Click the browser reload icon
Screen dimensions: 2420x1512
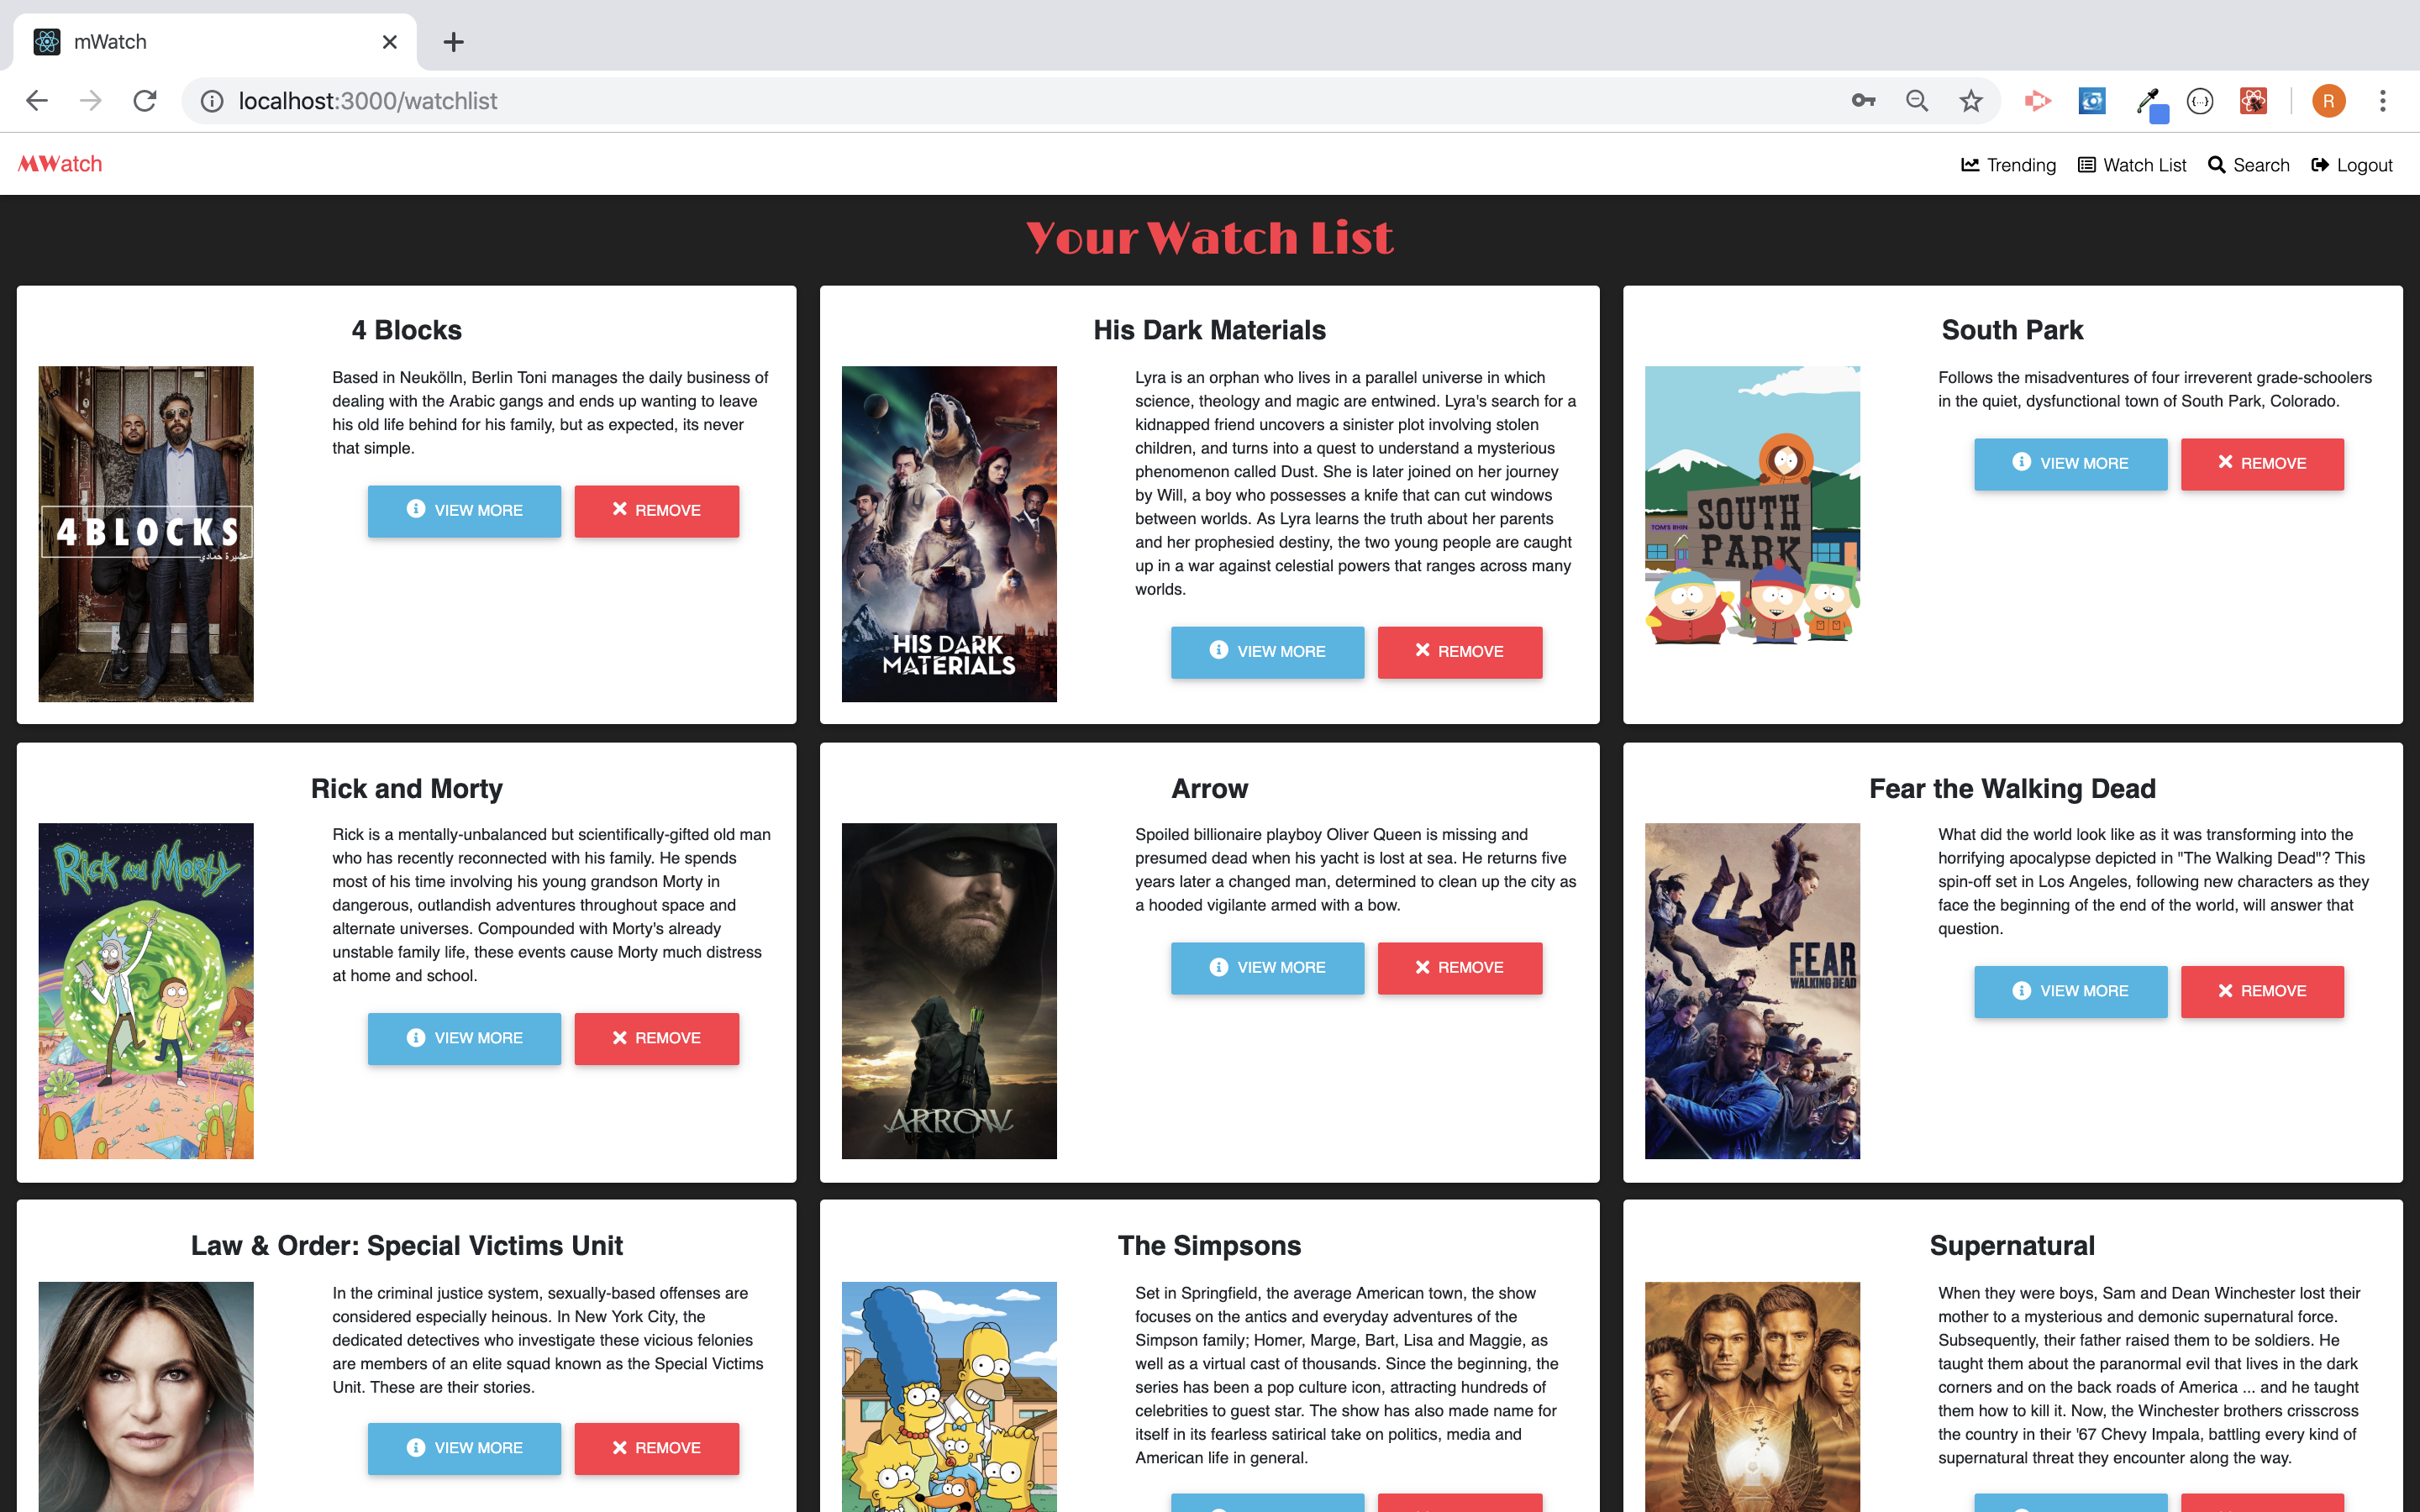(x=145, y=101)
